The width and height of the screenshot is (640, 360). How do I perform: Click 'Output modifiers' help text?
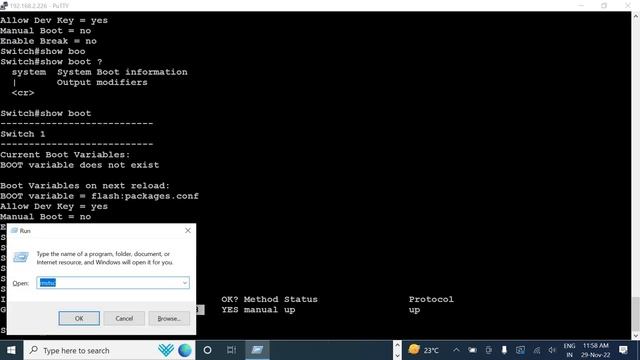[102, 82]
